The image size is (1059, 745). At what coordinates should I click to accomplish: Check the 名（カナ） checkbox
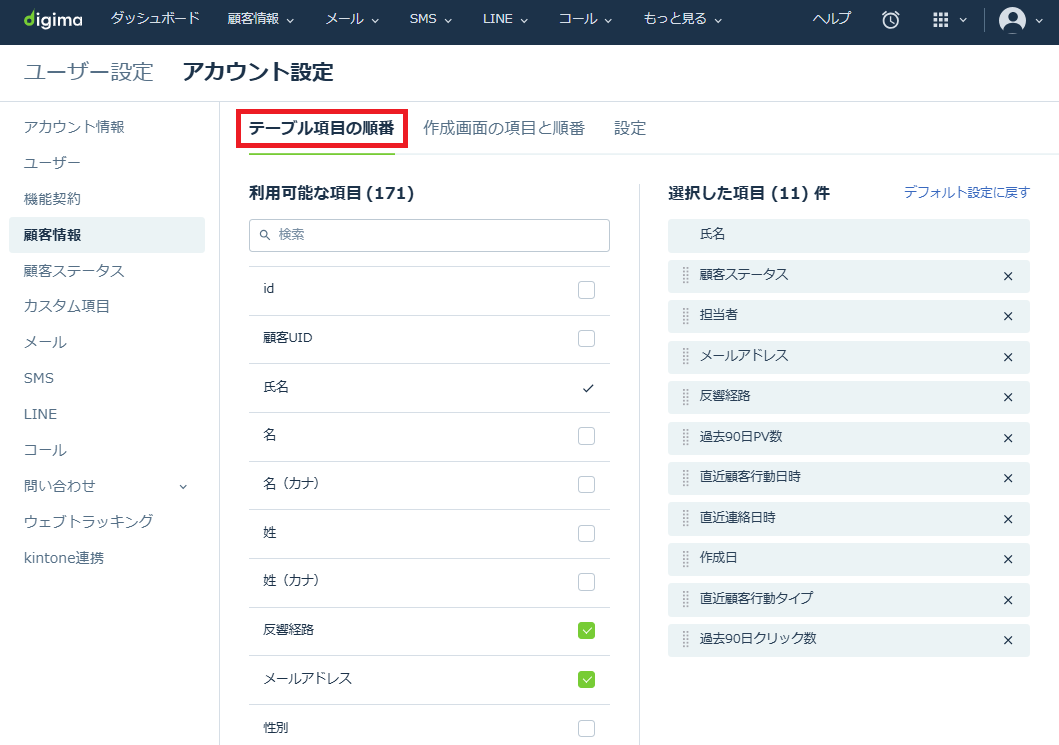click(x=586, y=485)
